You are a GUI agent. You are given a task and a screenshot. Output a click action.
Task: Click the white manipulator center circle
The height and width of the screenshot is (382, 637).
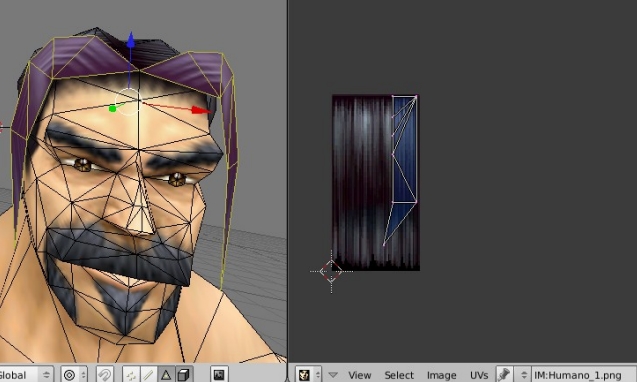[129, 102]
